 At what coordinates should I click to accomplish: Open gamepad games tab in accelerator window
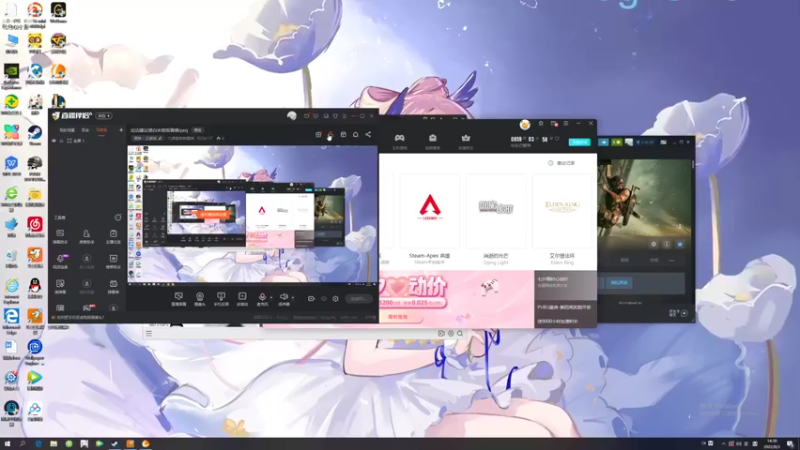(x=399, y=141)
